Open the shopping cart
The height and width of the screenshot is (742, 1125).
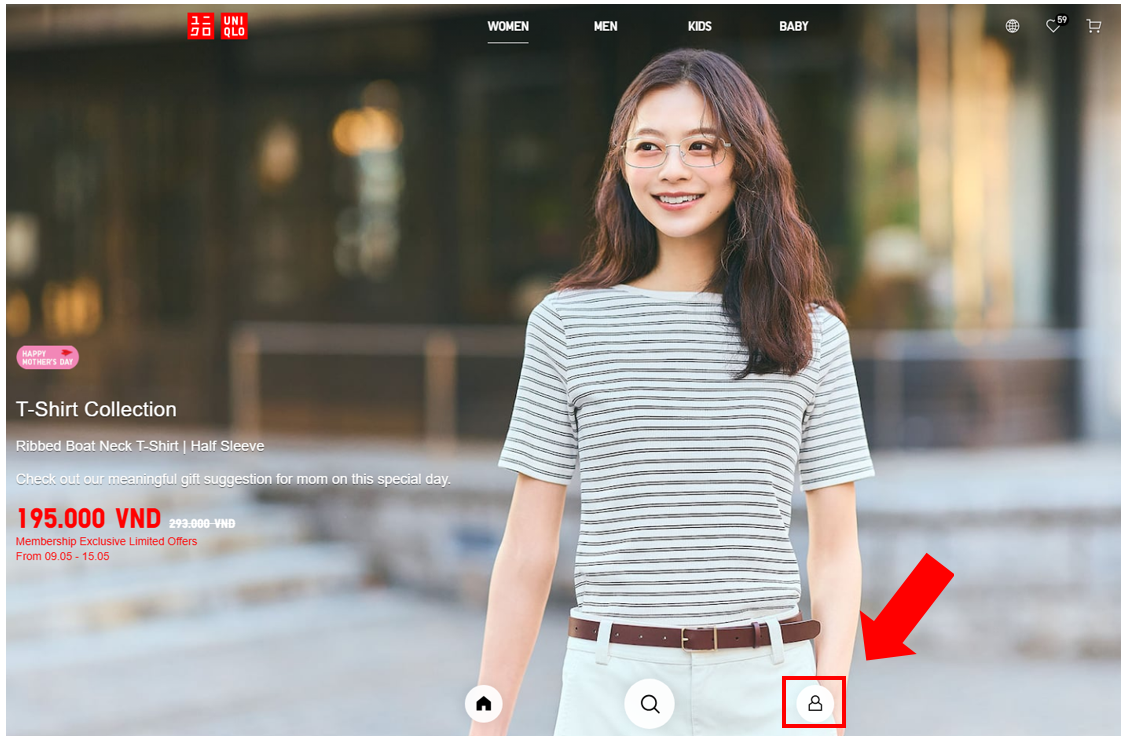pyautogui.click(x=1094, y=27)
